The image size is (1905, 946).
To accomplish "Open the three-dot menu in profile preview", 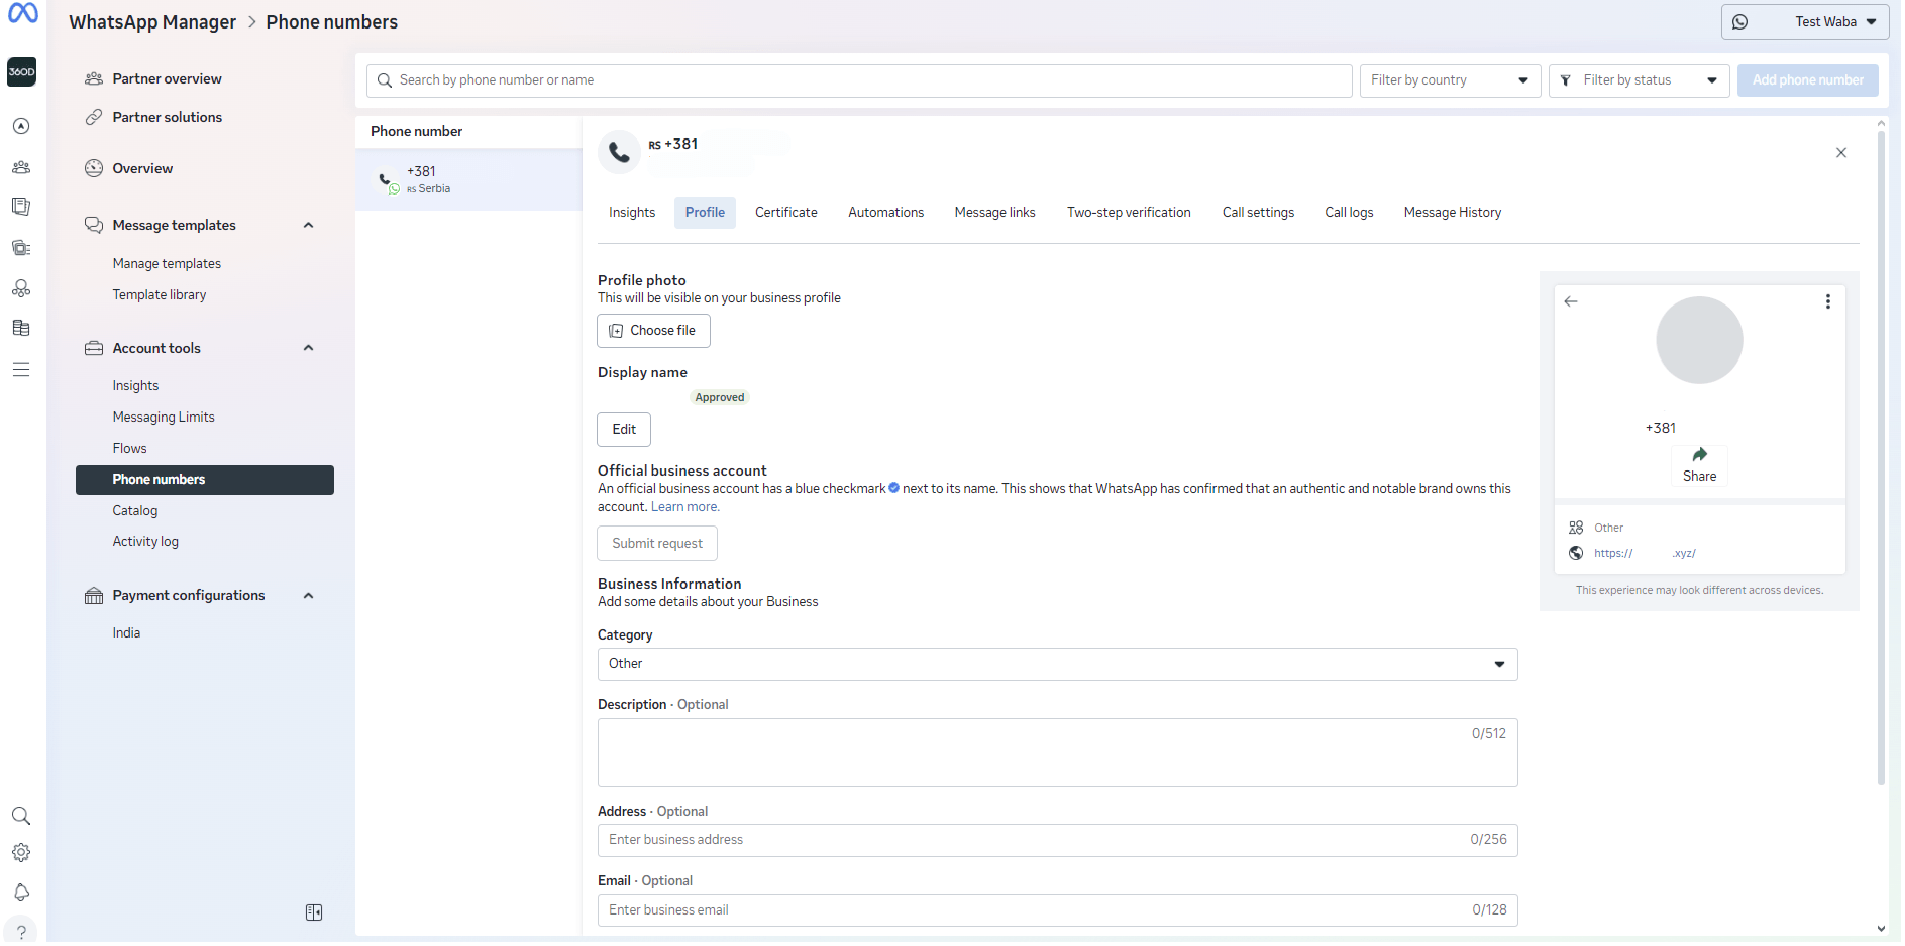I will 1828,301.
